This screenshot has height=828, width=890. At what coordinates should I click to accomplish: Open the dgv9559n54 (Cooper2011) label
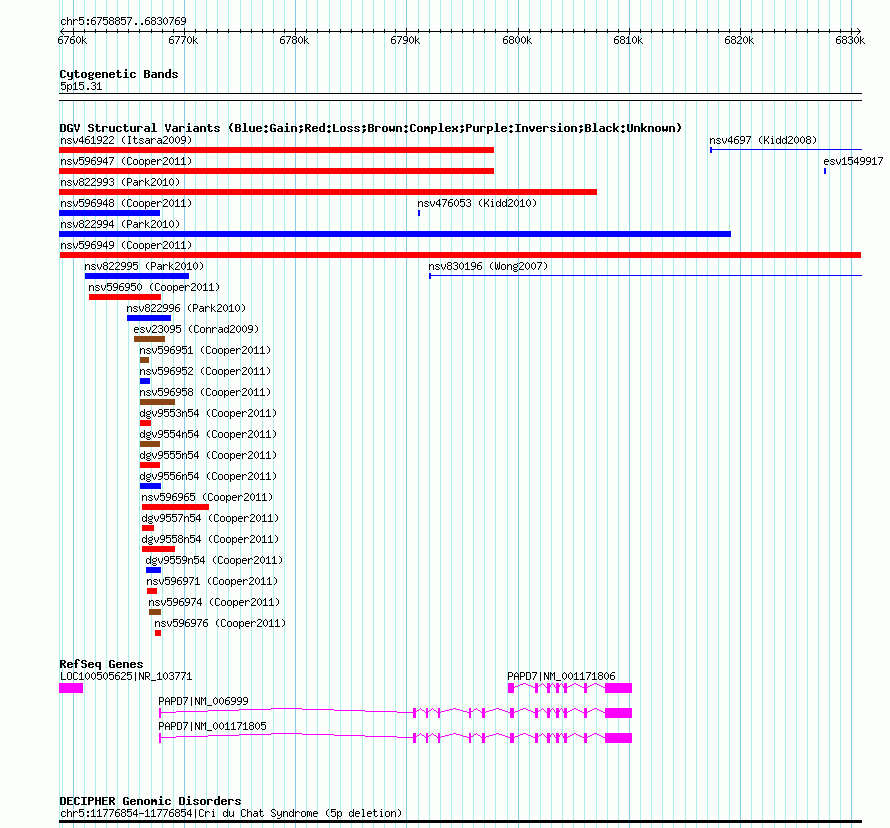(x=215, y=560)
